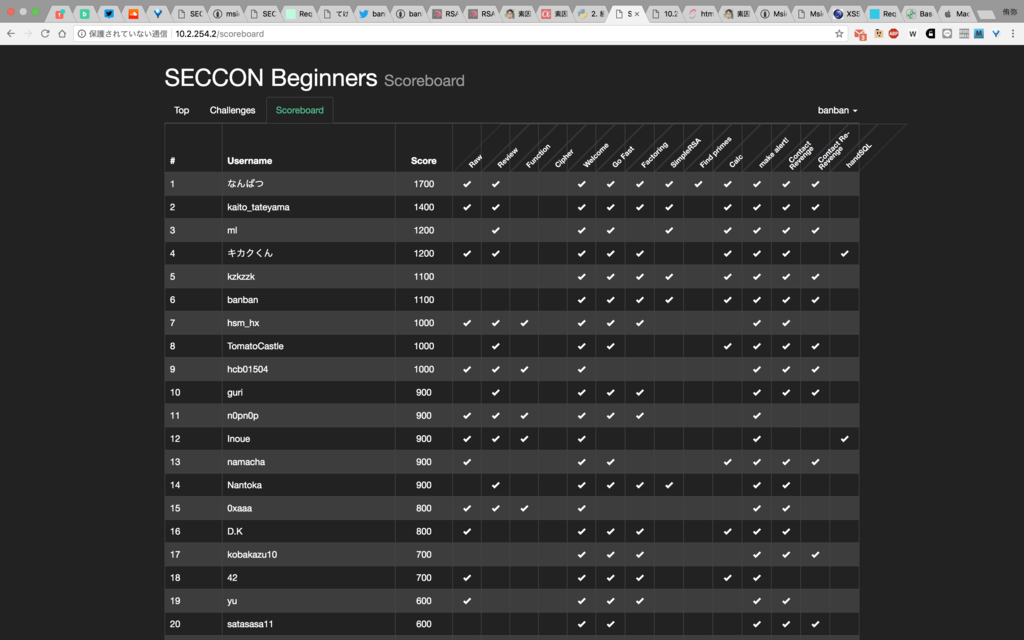This screenshot has width=1024, height=640.
Task: Click handSQL checkmark in Inoue row
Action: pos(844,439)
